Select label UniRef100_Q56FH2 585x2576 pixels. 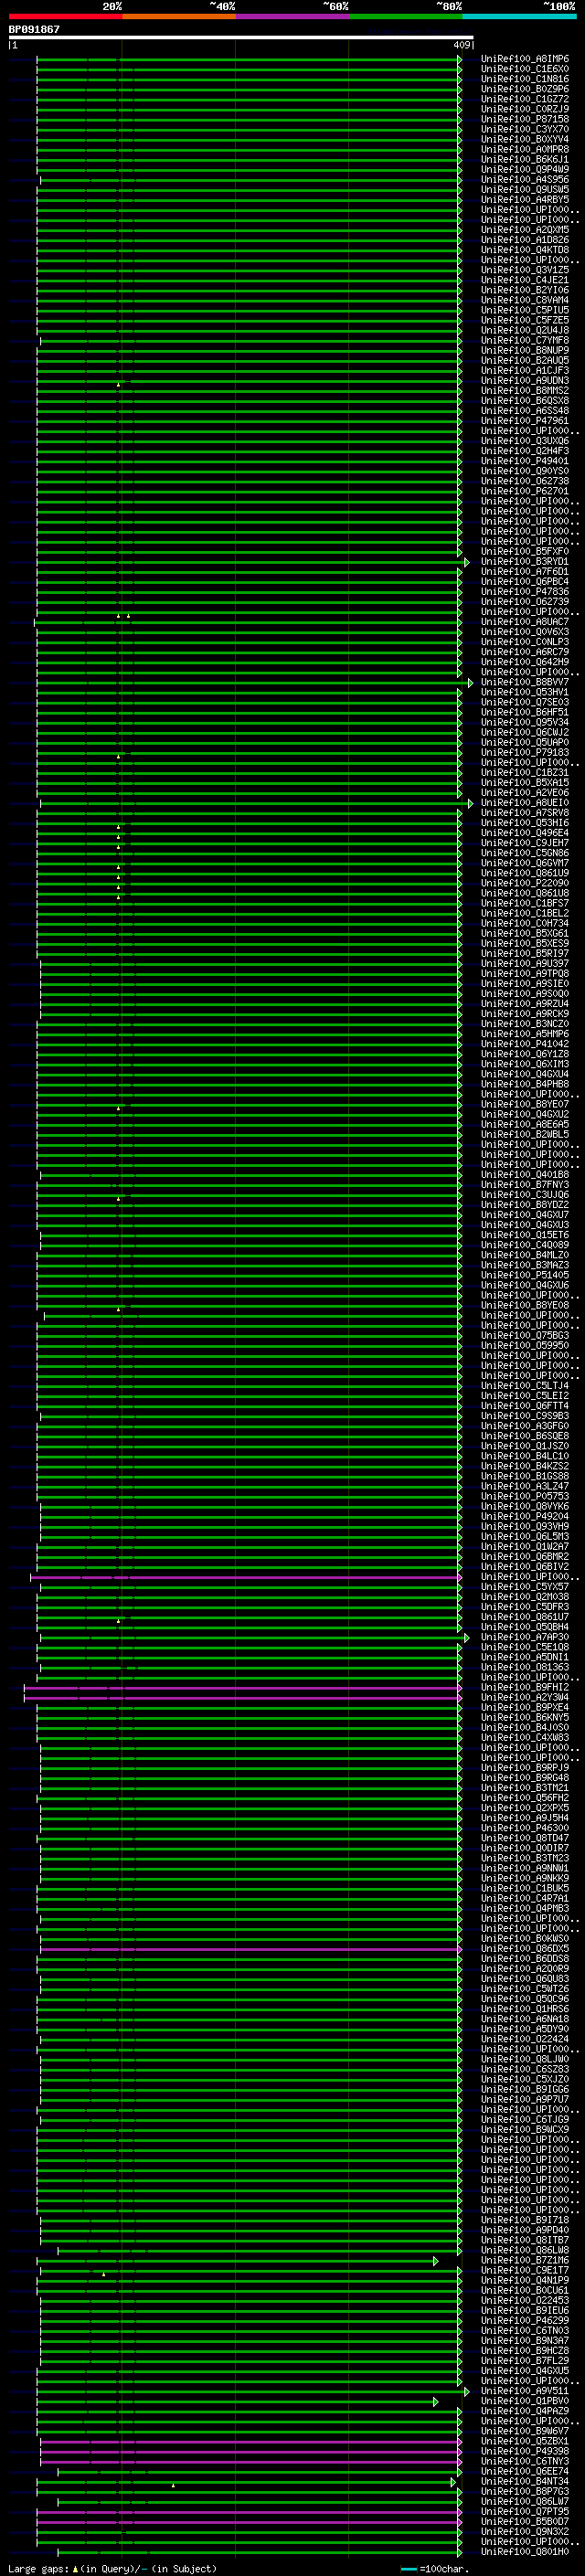coord(525,1798)
